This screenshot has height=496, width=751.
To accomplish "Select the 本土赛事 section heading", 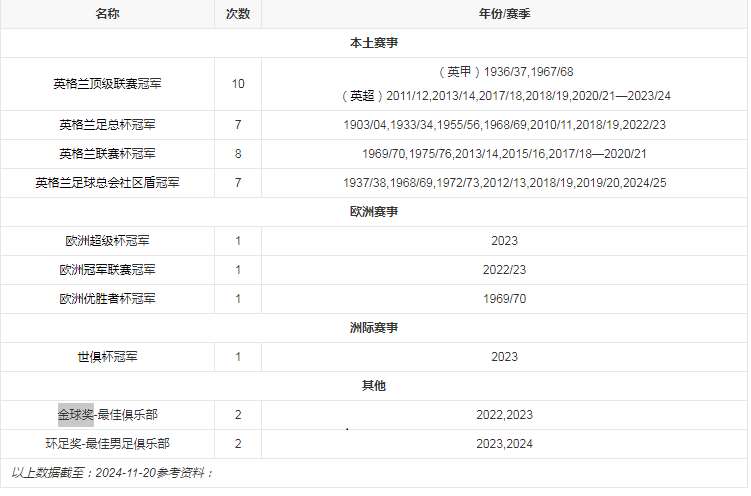I will (374, 43).
